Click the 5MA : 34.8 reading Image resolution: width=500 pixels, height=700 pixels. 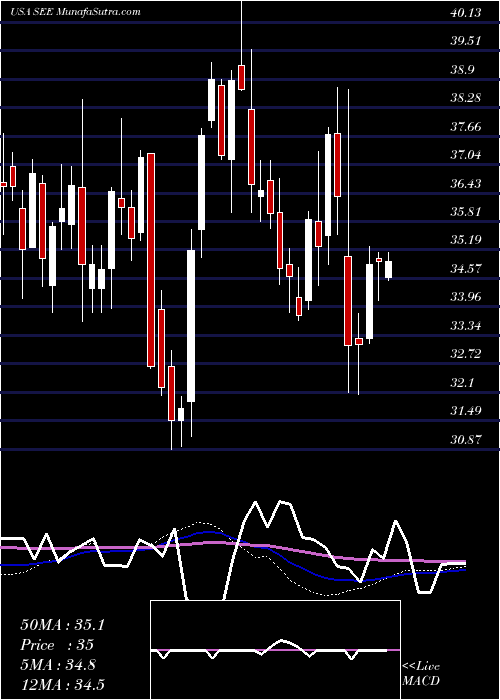coord(58,665)
